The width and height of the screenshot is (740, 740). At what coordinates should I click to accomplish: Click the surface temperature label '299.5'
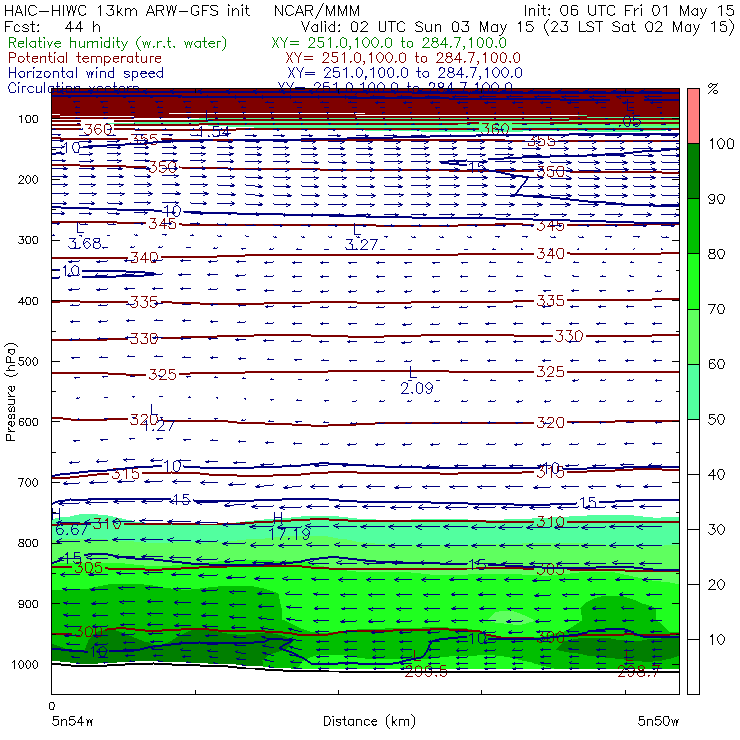(426, 672)
